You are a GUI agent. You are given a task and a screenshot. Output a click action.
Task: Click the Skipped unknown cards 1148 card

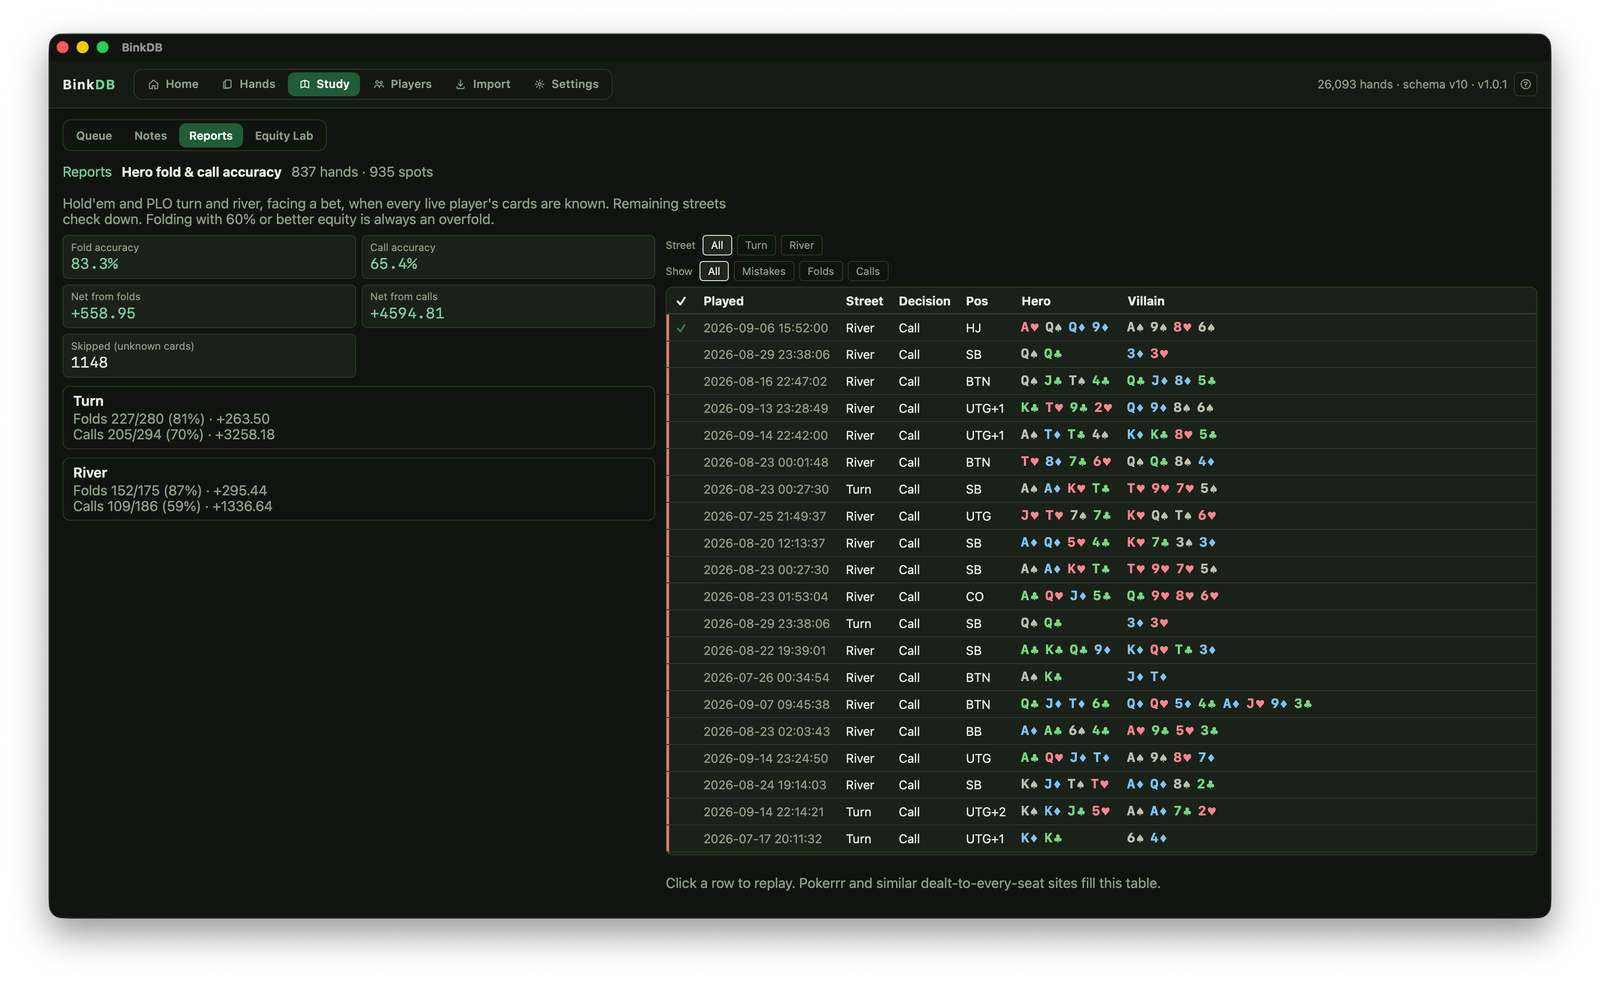tap(209, 356)
